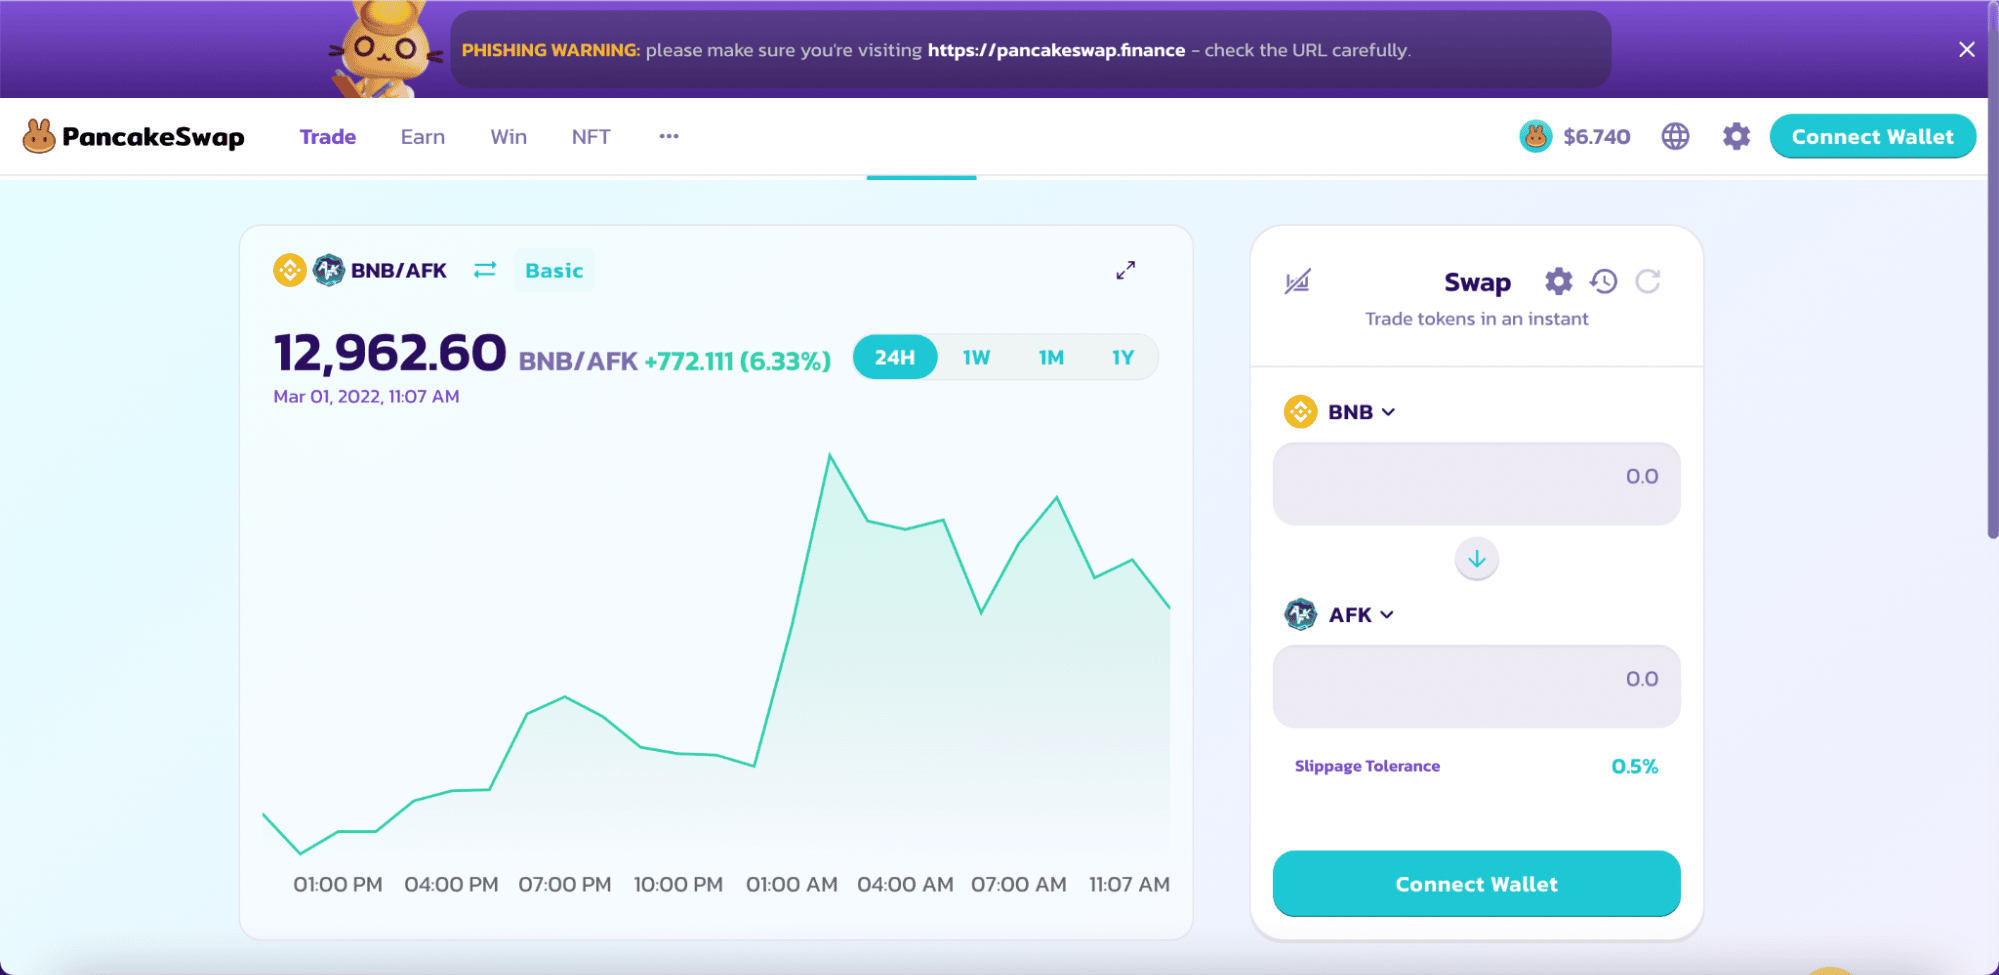Open the NFT menu
The width and height of the screenshot is (1999, 975).
591,136
